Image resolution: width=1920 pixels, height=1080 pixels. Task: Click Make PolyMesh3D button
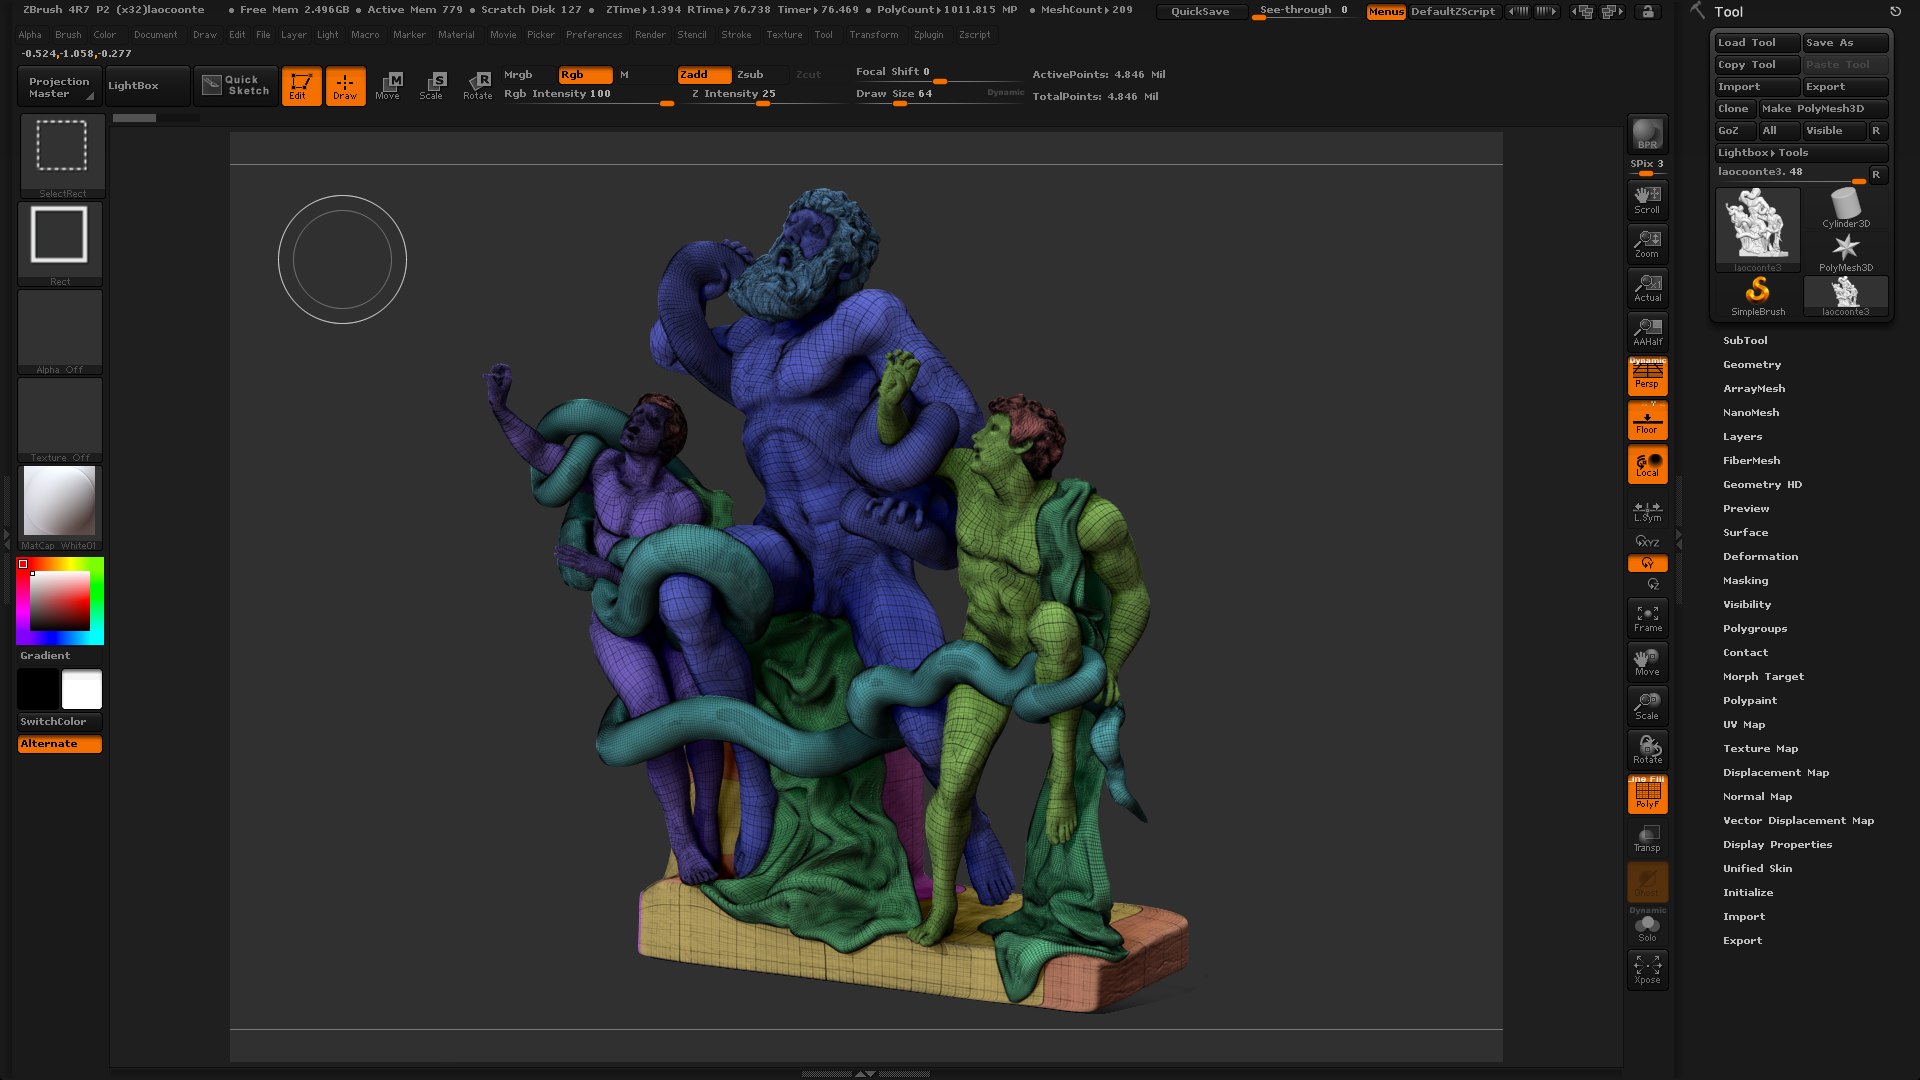point(1823,108)
